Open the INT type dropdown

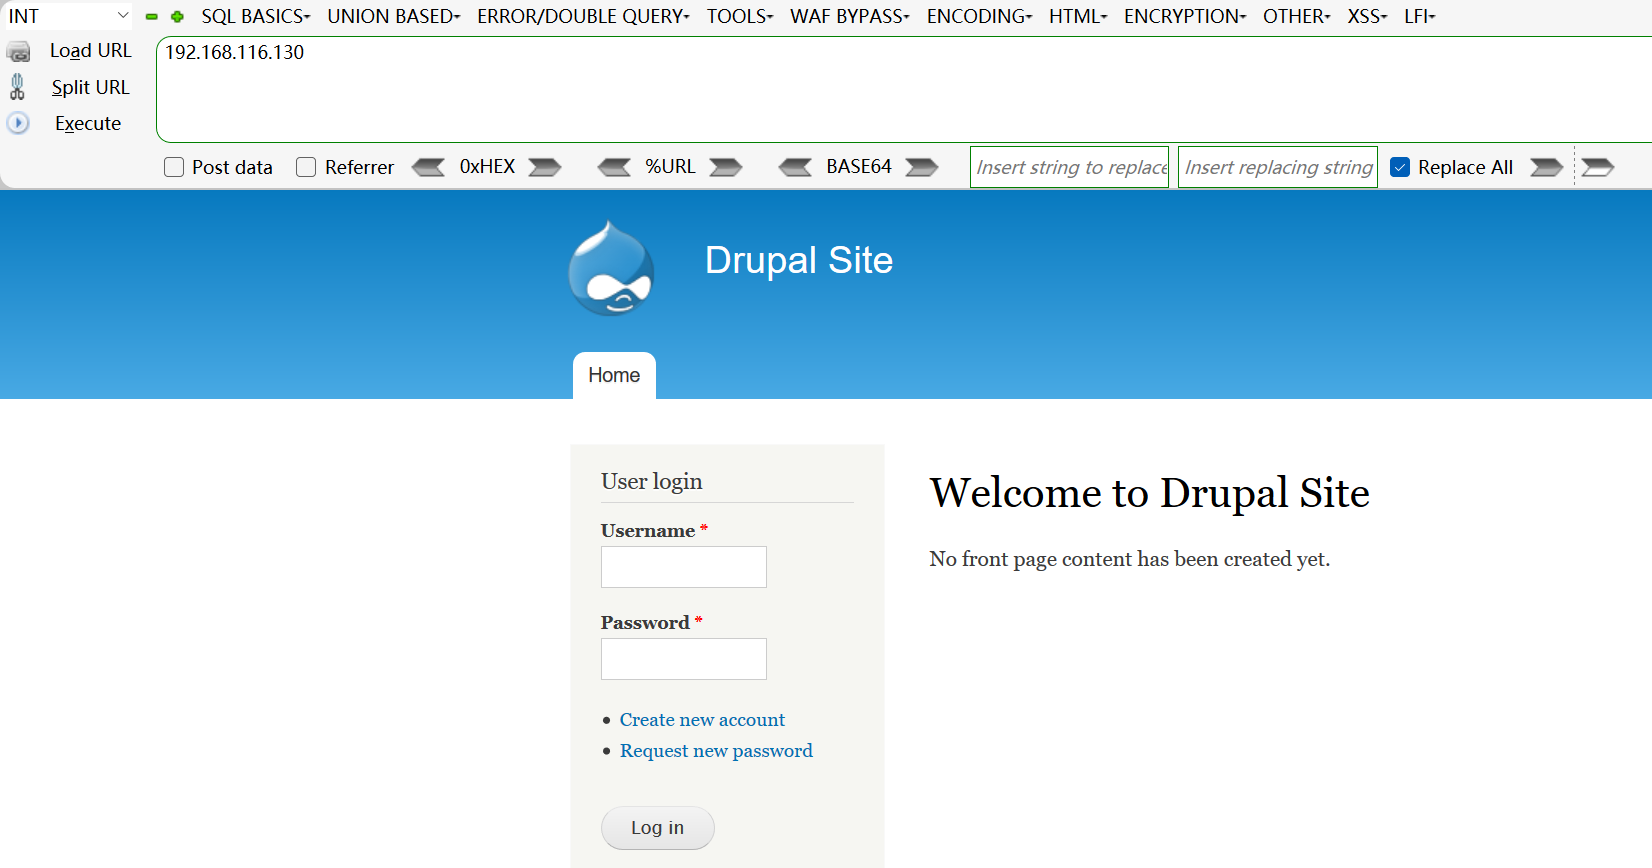click(x=68, y=16)
